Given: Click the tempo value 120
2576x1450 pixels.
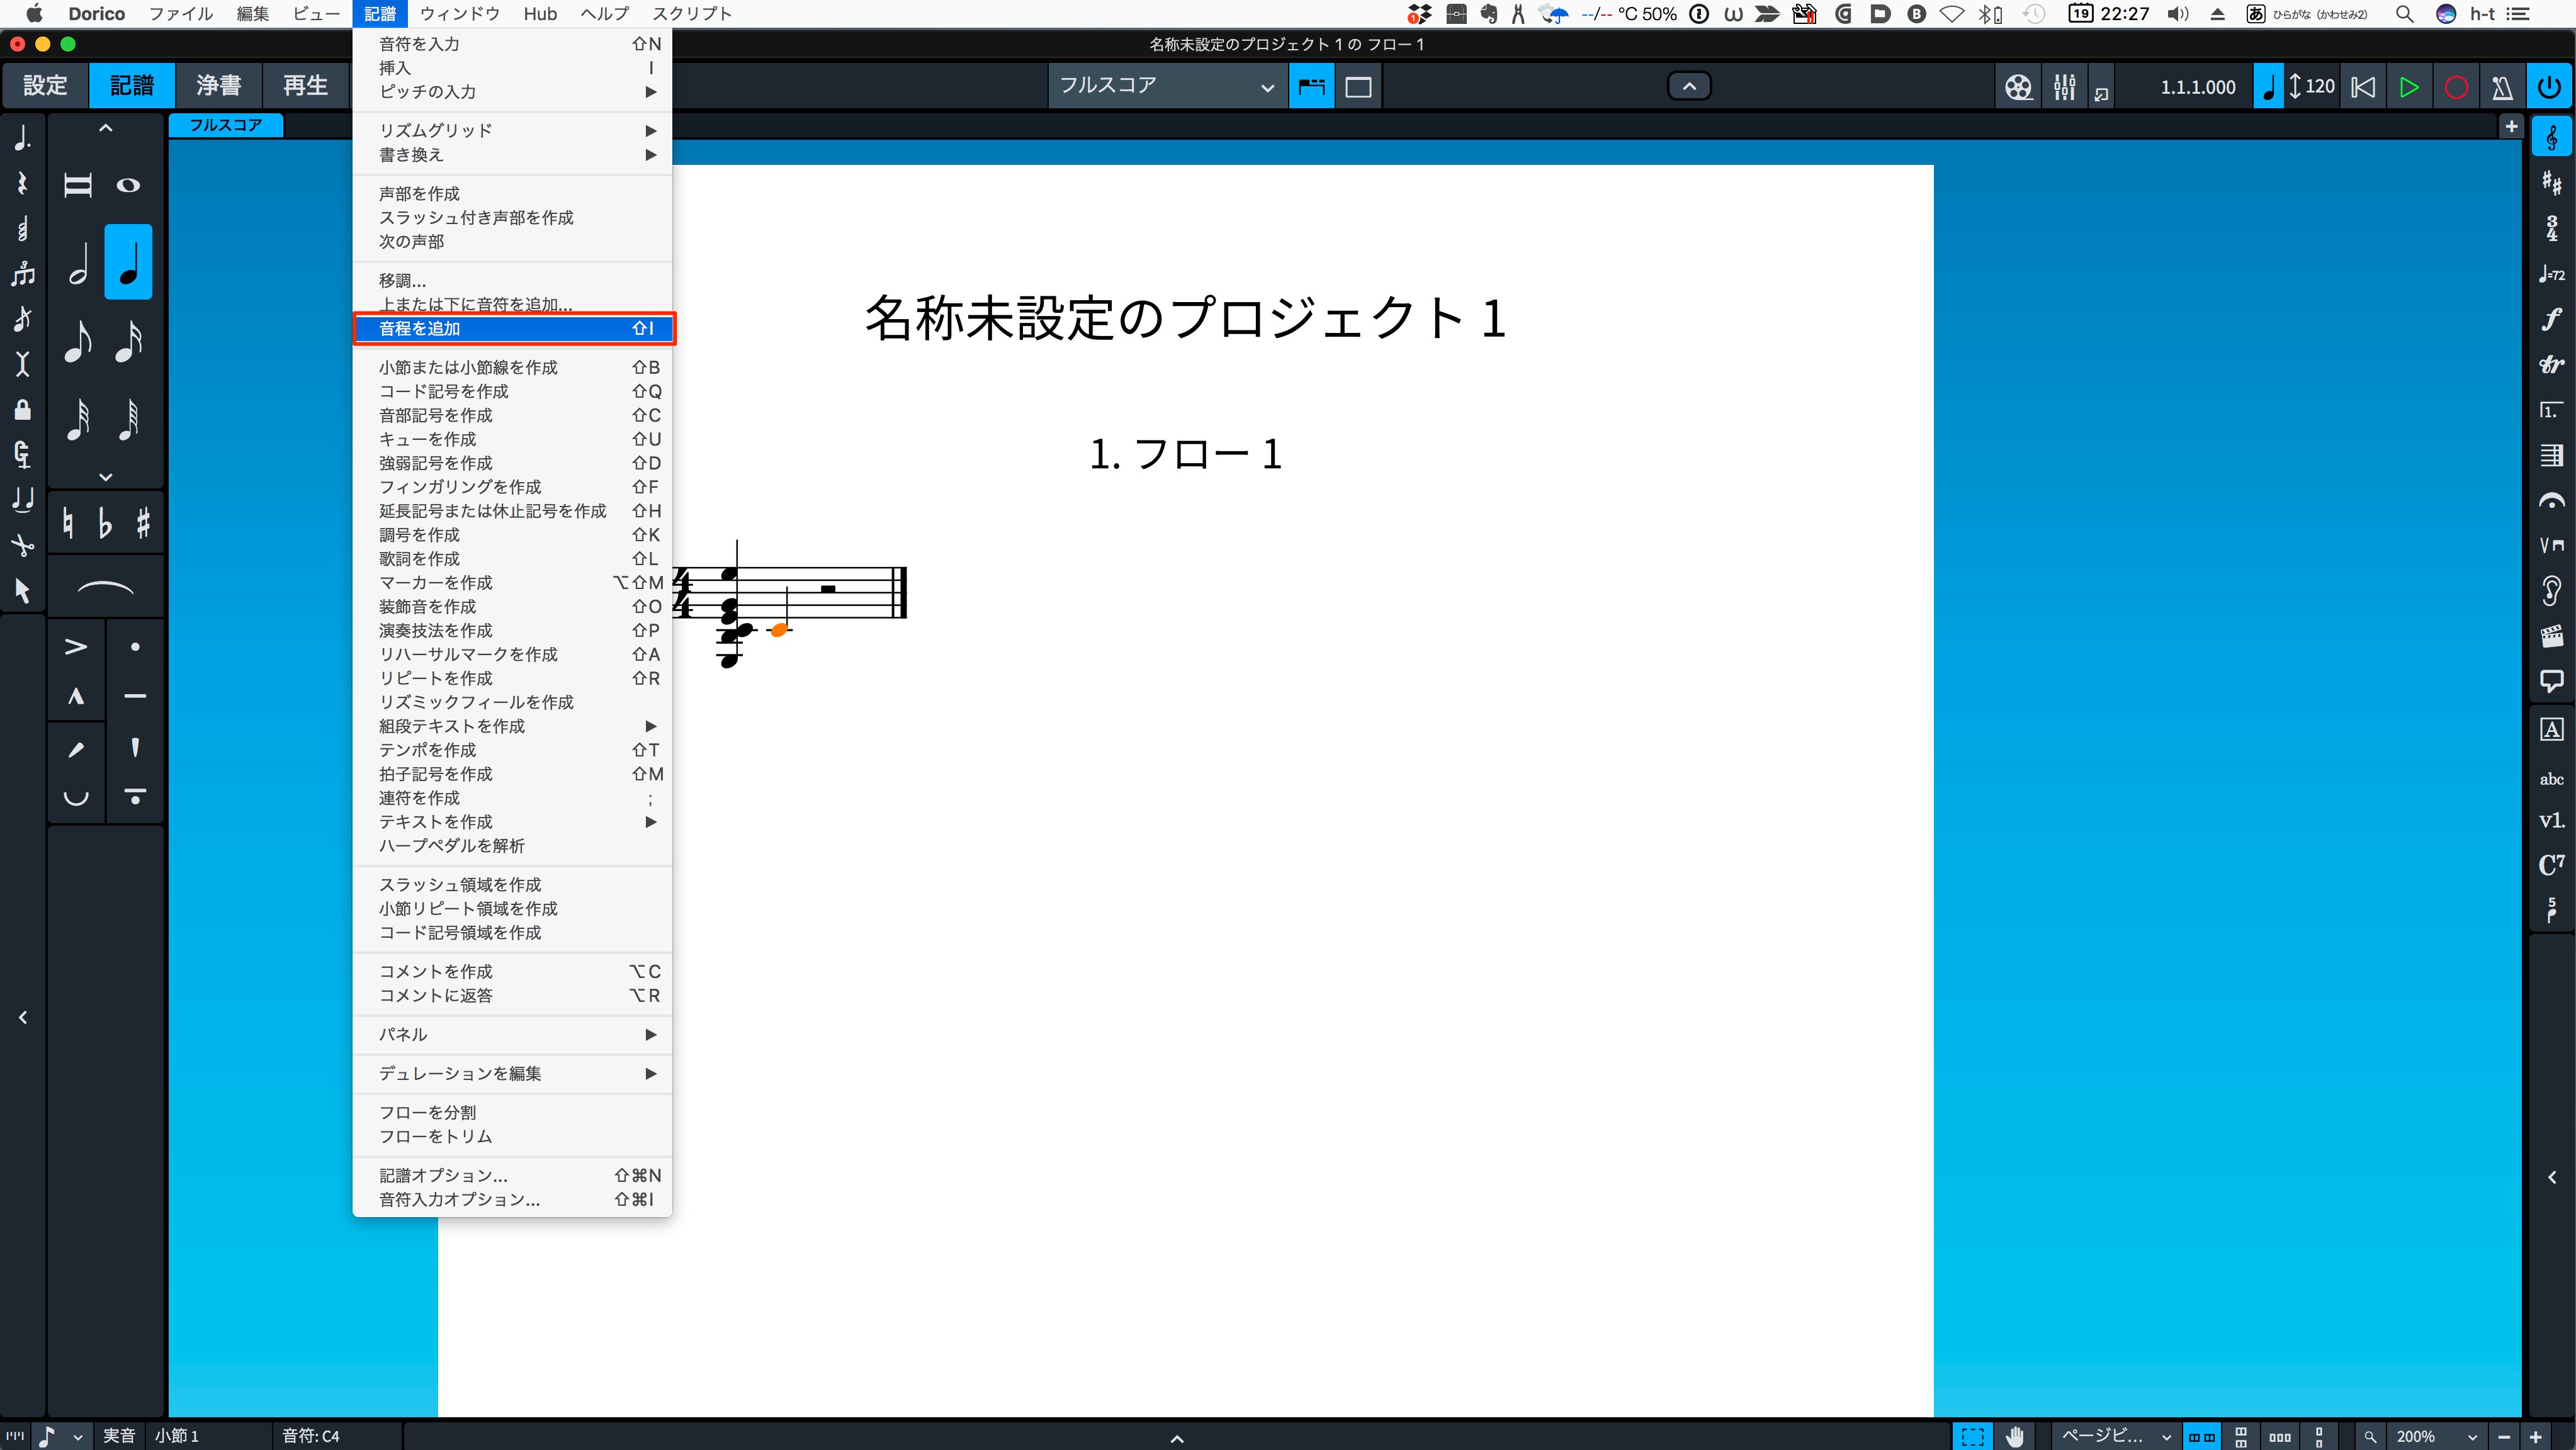Looking at the screenshot, I should (x=2319, y=86).
